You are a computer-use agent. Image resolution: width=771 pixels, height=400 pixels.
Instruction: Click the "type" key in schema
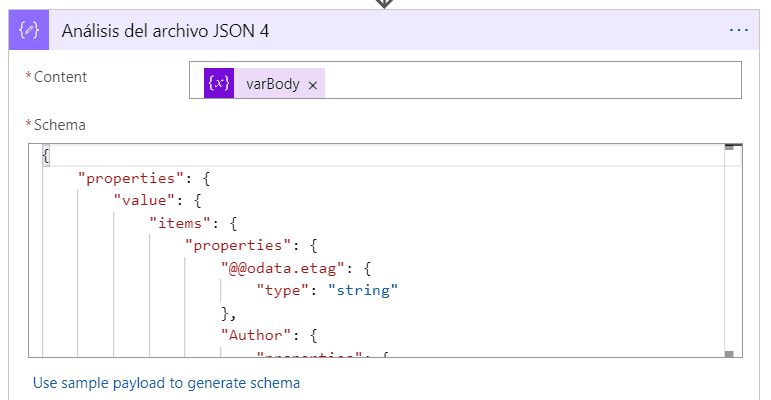click(x=283, y=290)
